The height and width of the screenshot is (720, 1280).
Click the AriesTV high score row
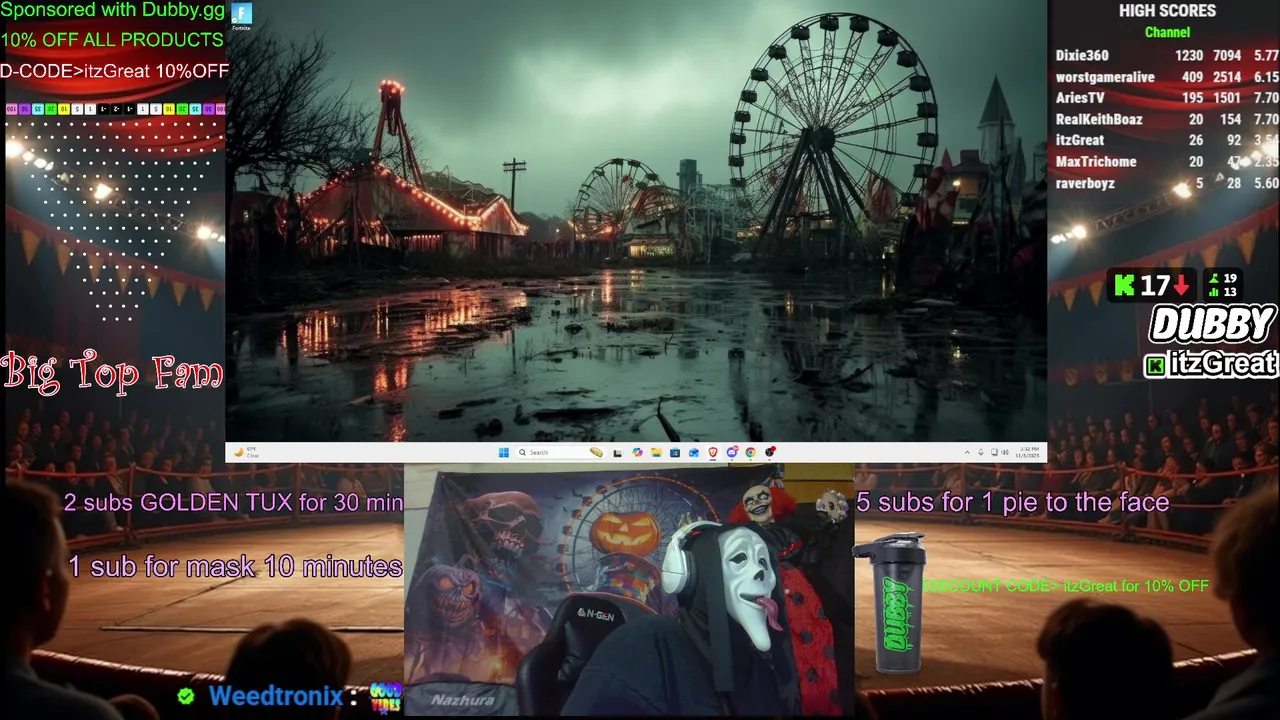pos(1167,98)
